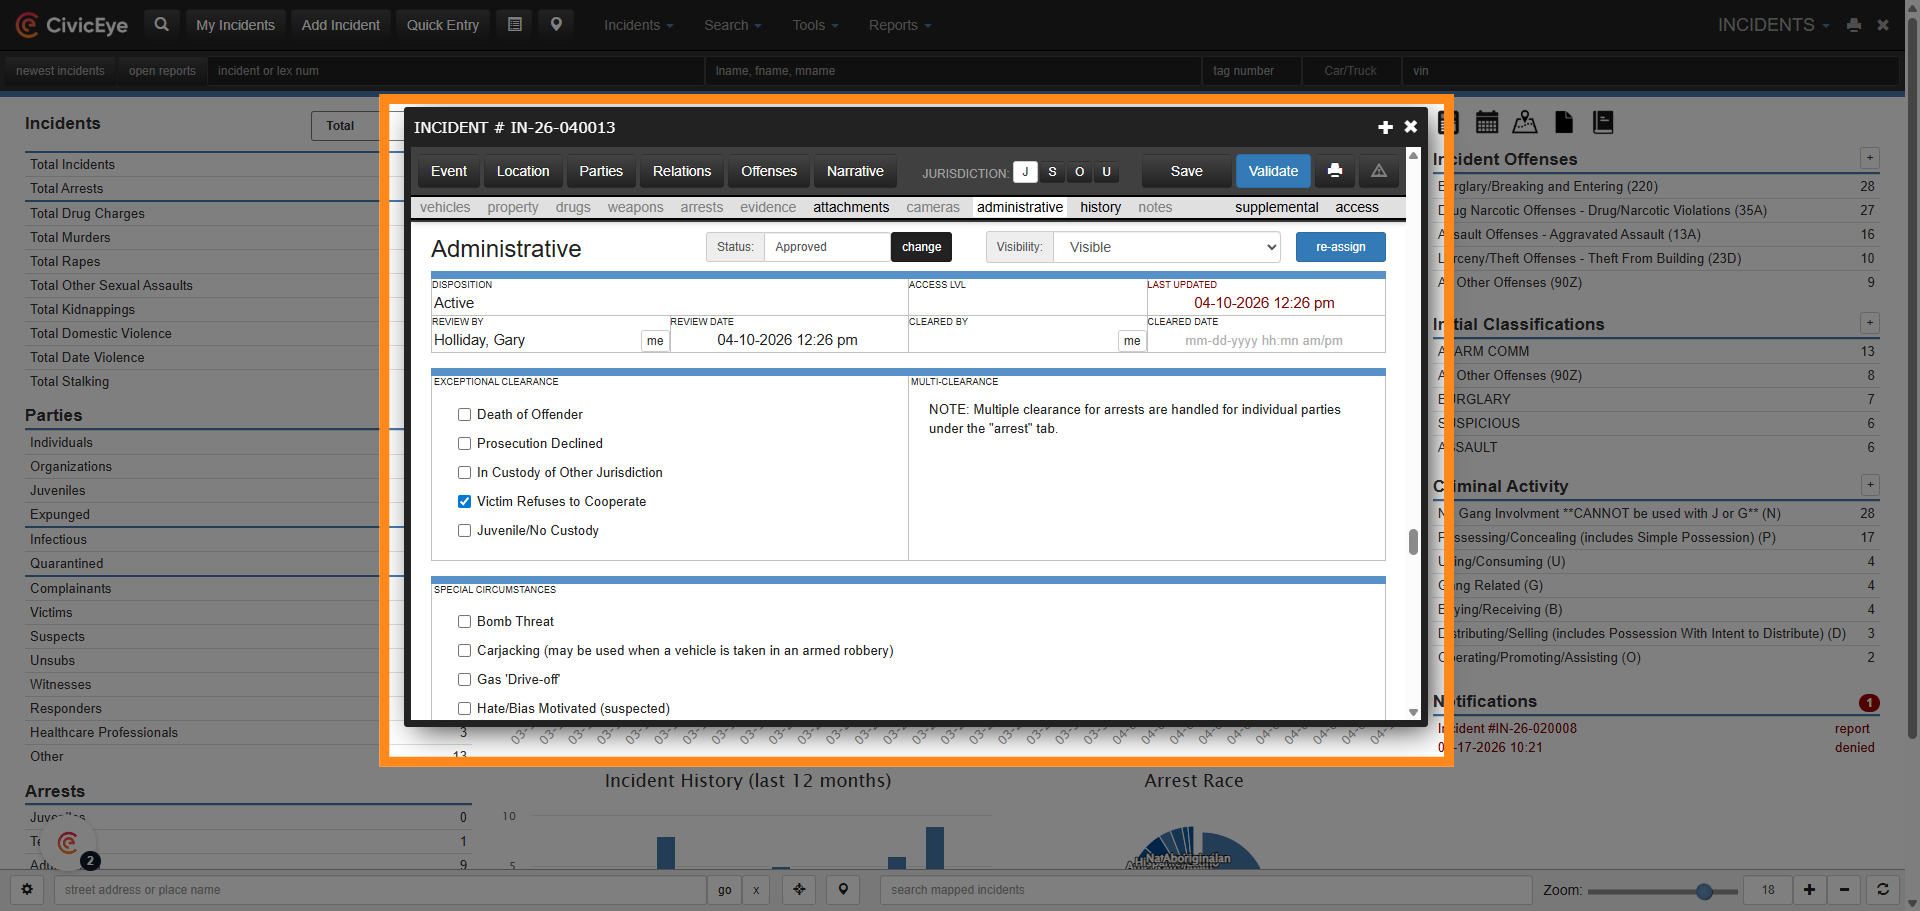Open the calendar icon above Incident Offenses
Viewport: 1920px width, 911px height.
pyautogui.click(x=1487, y=122)
